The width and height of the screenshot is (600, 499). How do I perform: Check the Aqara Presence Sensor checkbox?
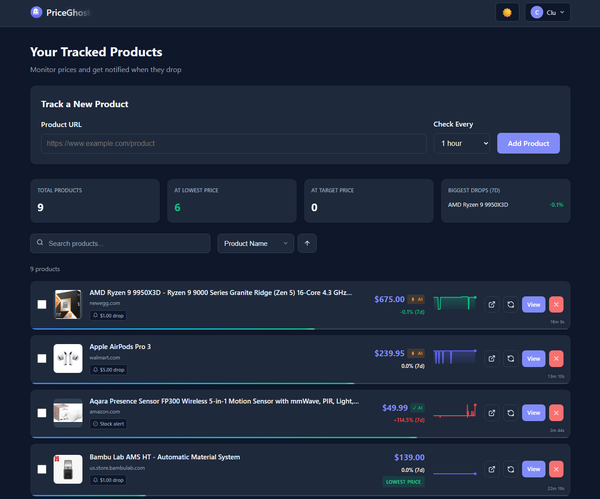pos(42,412)
